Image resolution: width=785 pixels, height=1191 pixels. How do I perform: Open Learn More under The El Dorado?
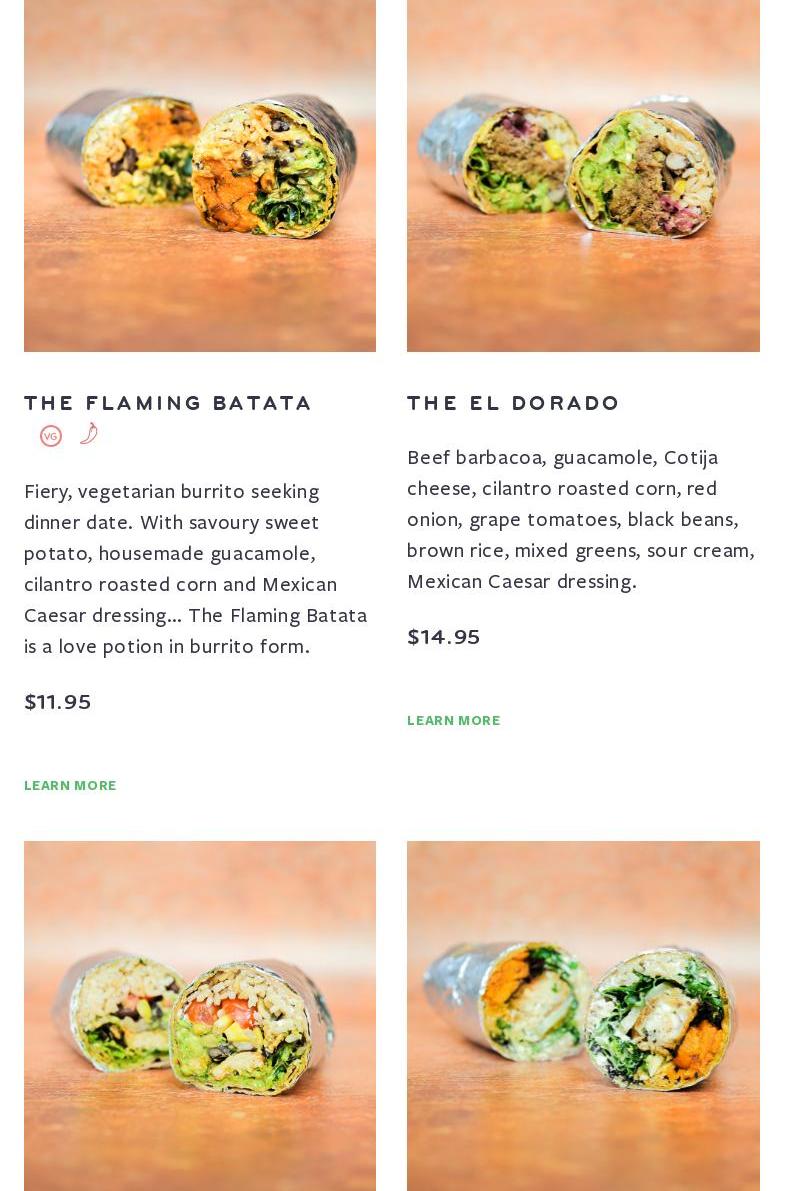[x=453, y=721]
